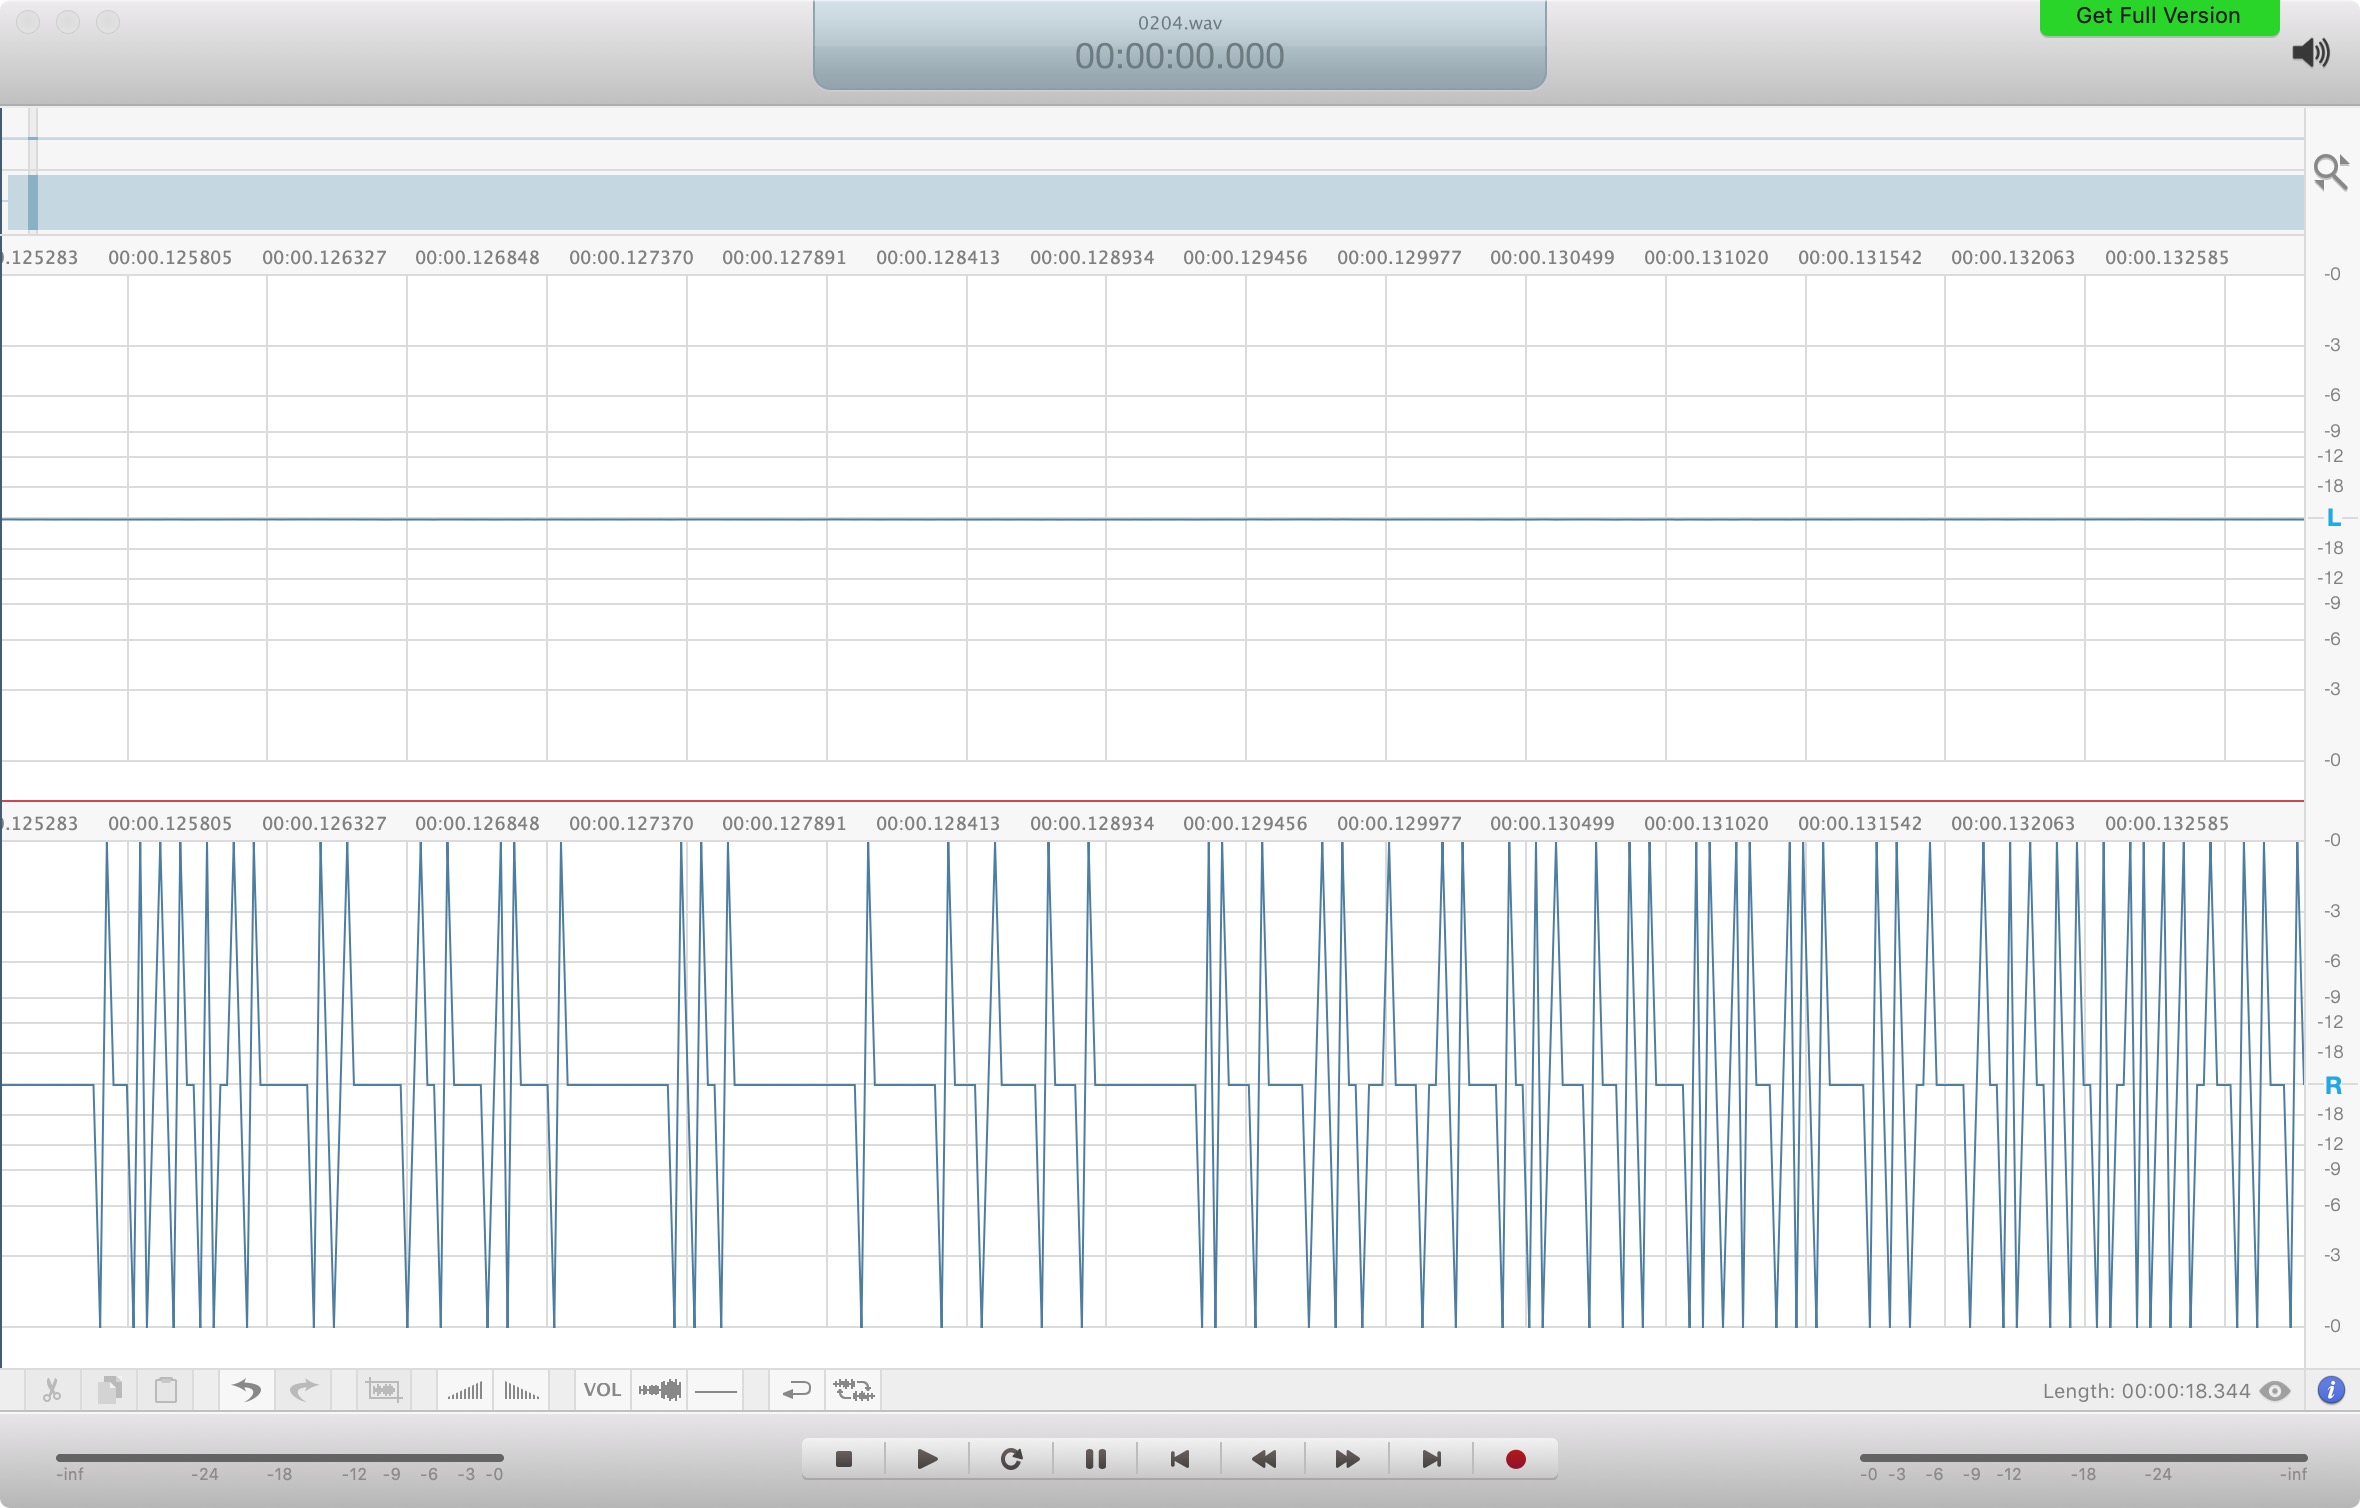Click the Redo arrow icon
The height and width of the screenshot is (1508, 2360).
303,1390
